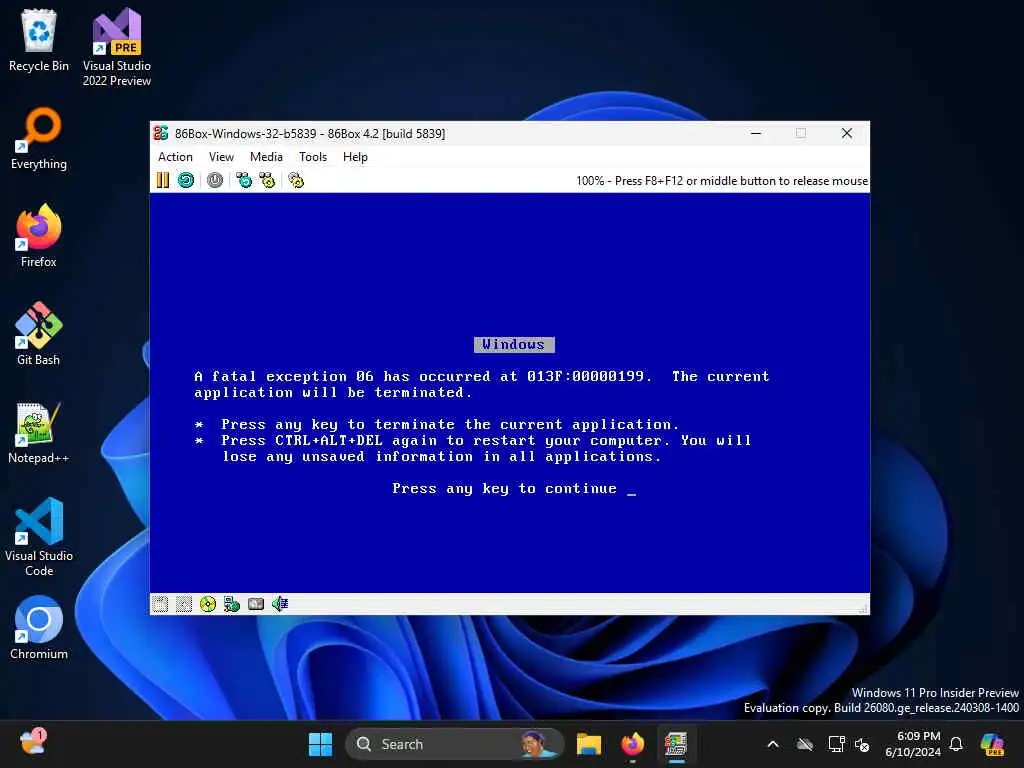Hard reset the emulated machine
Viewport: 1024px width, 768px height.
pos(185,180)
